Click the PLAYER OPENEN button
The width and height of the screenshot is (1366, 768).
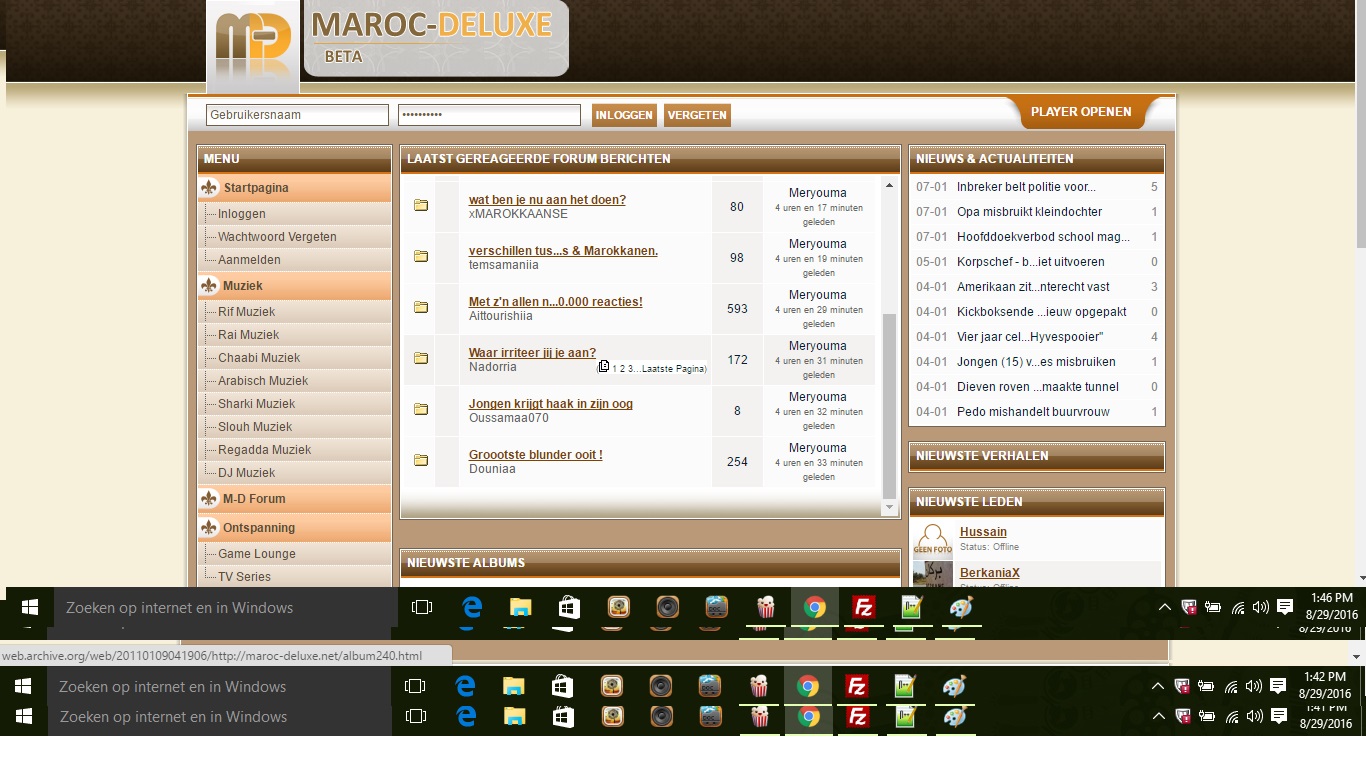click(1081, 112)
